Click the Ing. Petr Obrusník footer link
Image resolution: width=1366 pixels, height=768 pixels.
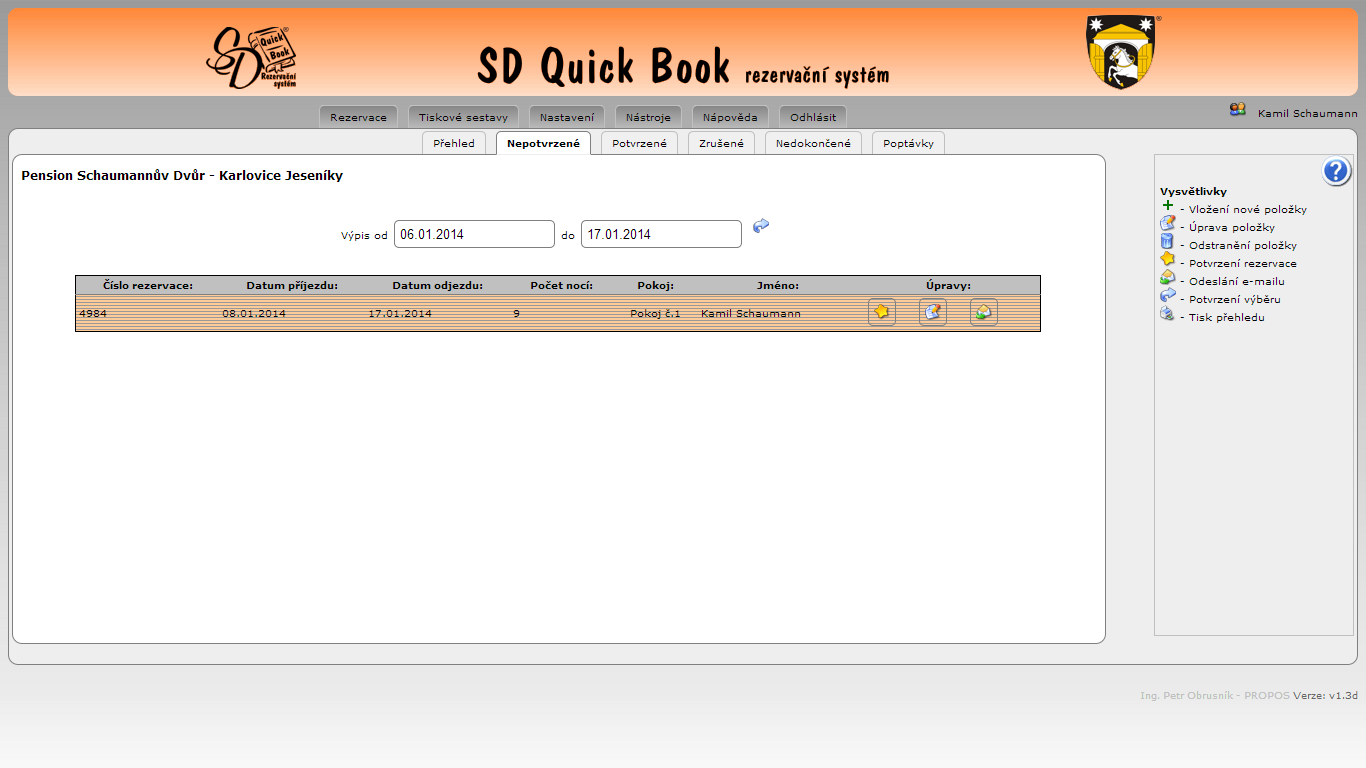1186,695
